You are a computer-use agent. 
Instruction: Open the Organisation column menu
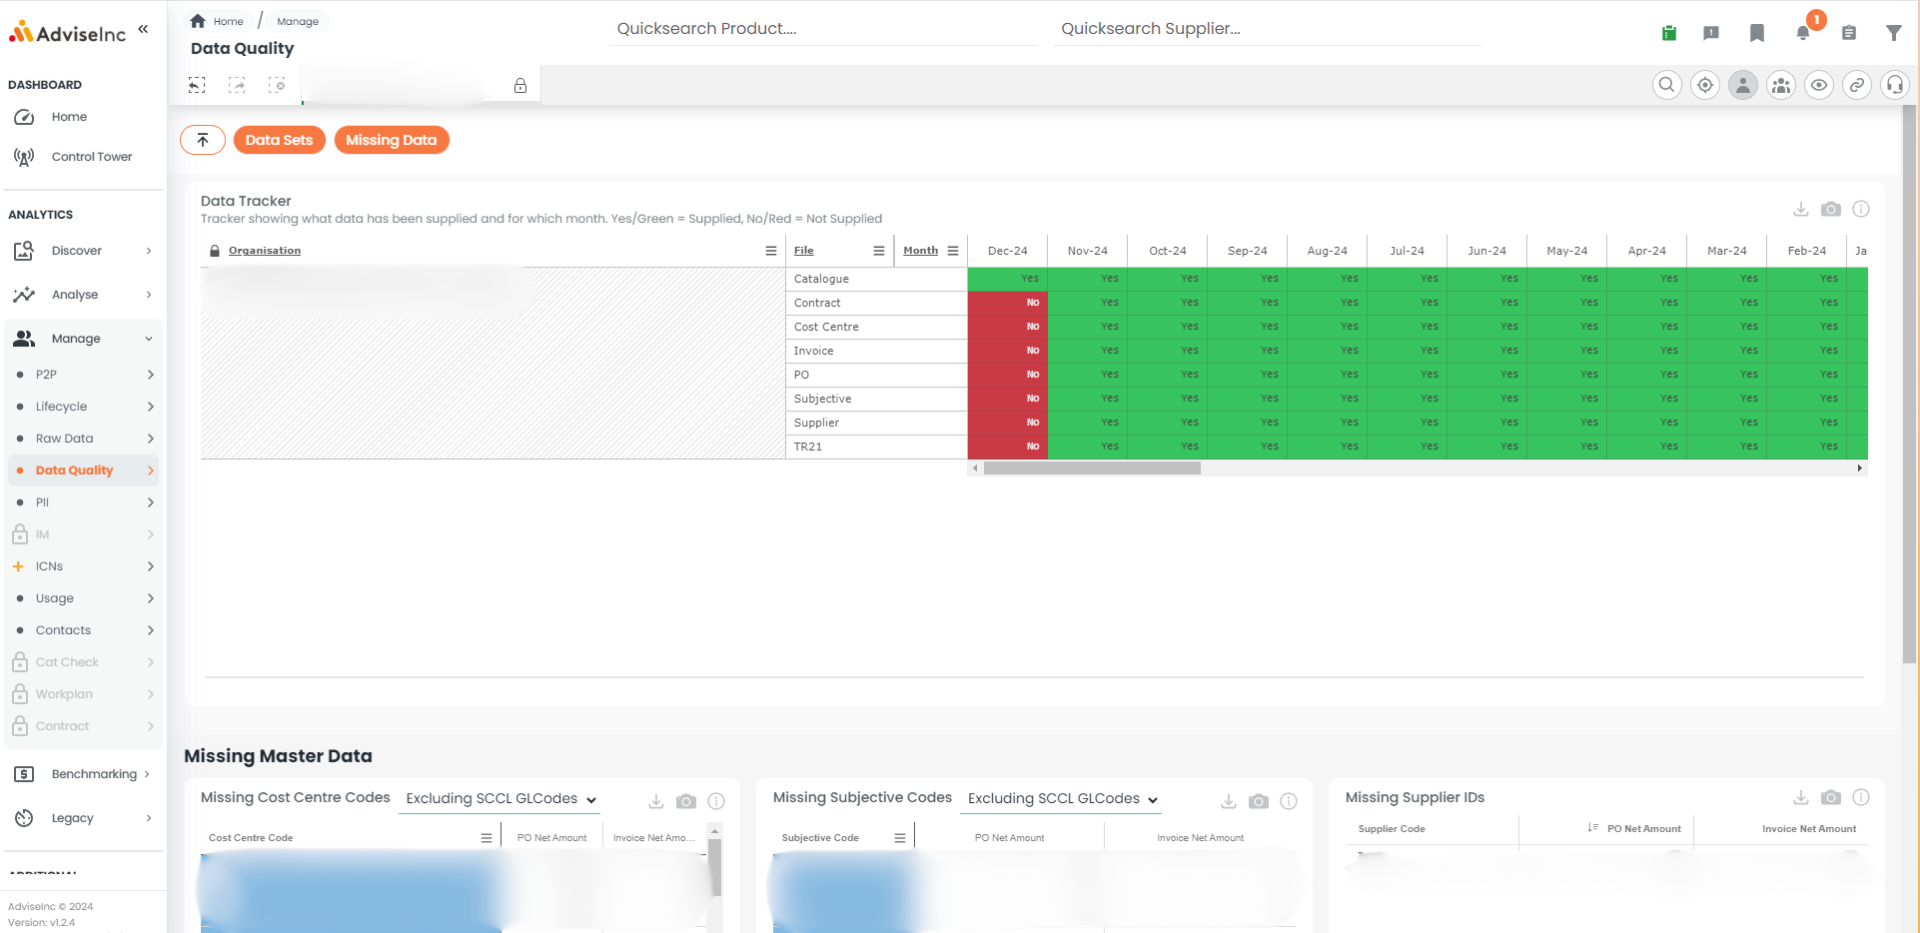771,251
